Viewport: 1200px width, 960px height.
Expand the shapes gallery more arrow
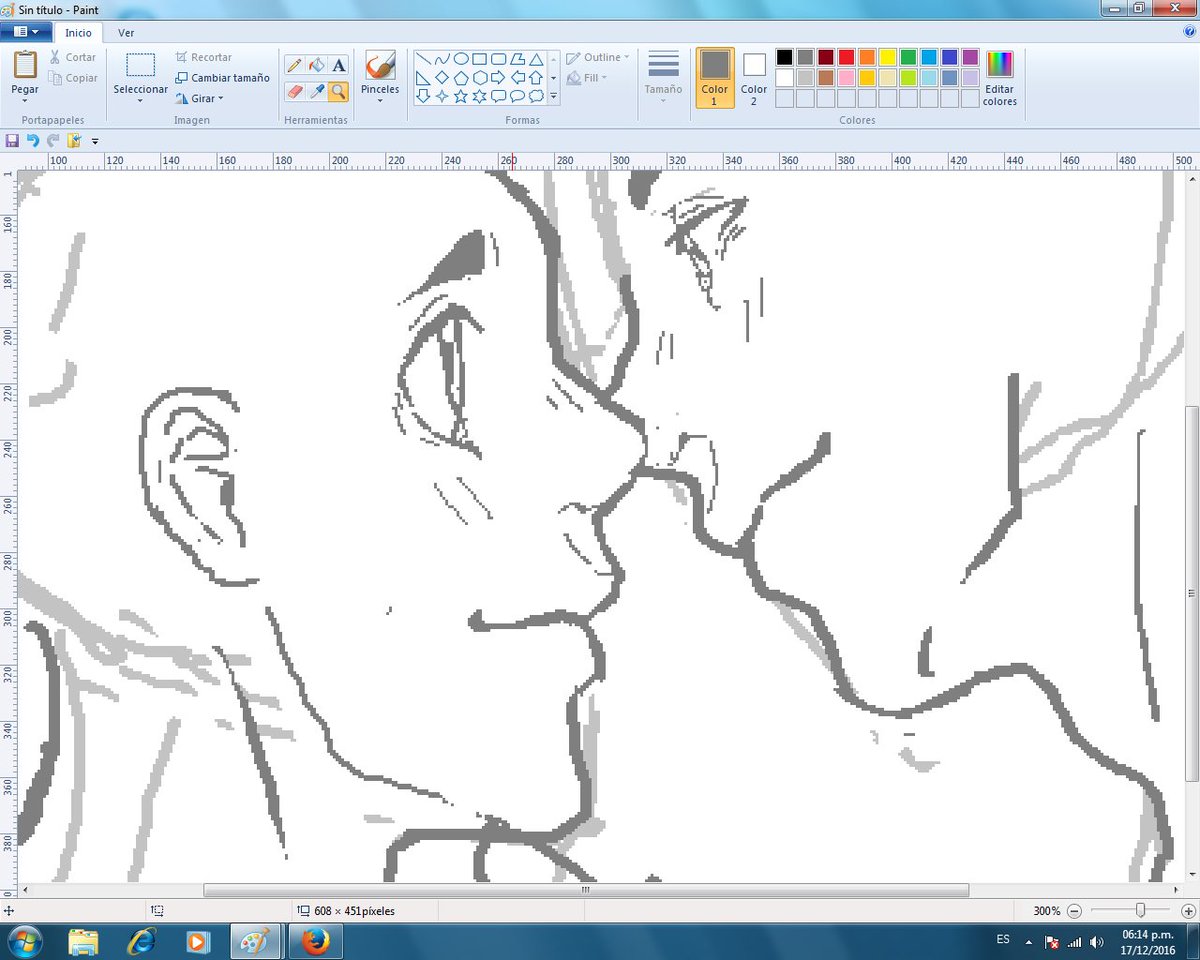[554, 97]
